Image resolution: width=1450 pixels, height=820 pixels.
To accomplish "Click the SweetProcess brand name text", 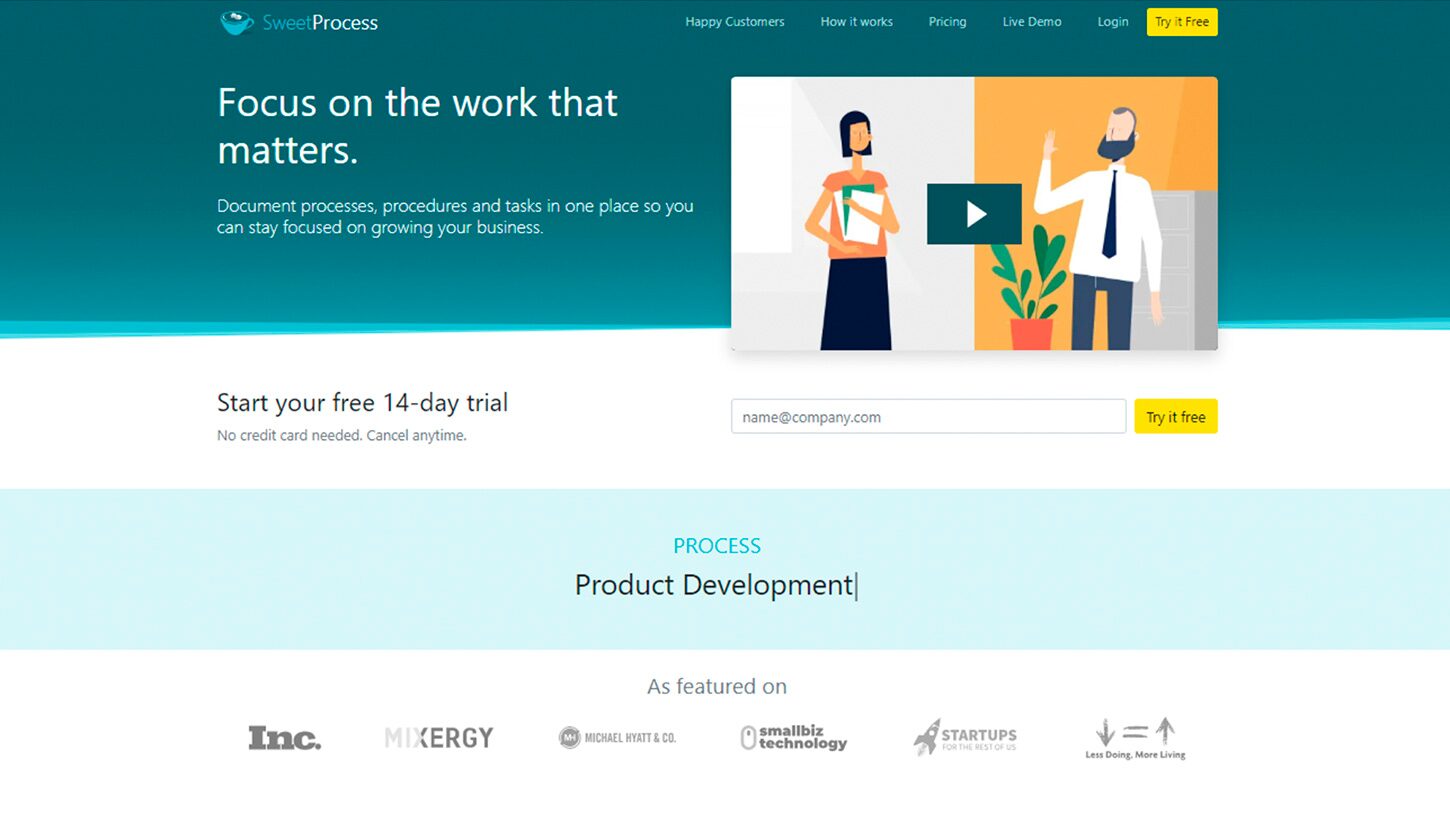I will point(320,23).
